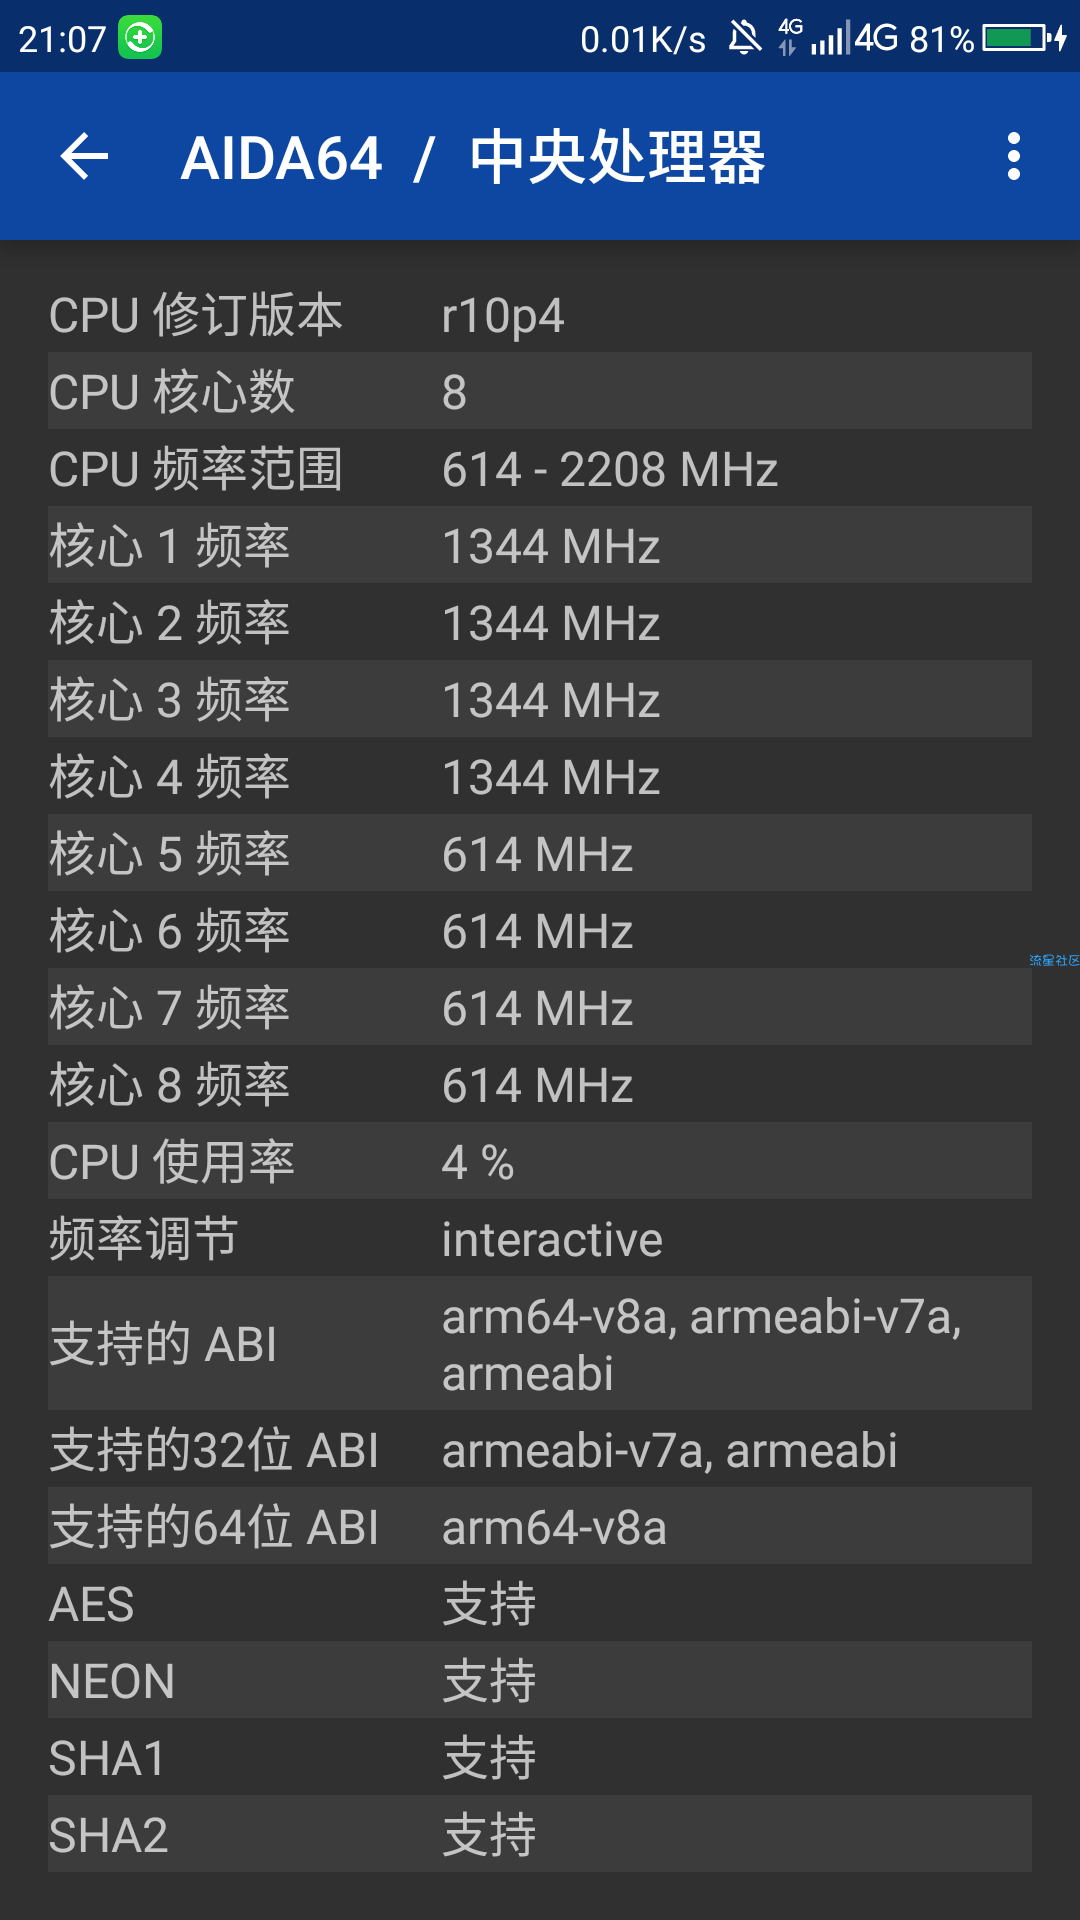Tap the 4G signal strength bars
Viewport: 1080px width, 1920px height.
[x=830, y=38]
